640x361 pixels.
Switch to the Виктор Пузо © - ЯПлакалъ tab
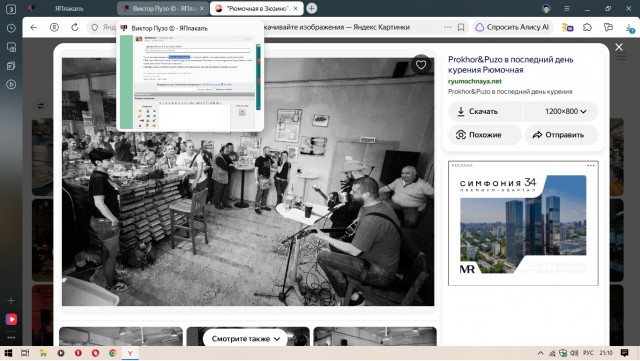164,9
